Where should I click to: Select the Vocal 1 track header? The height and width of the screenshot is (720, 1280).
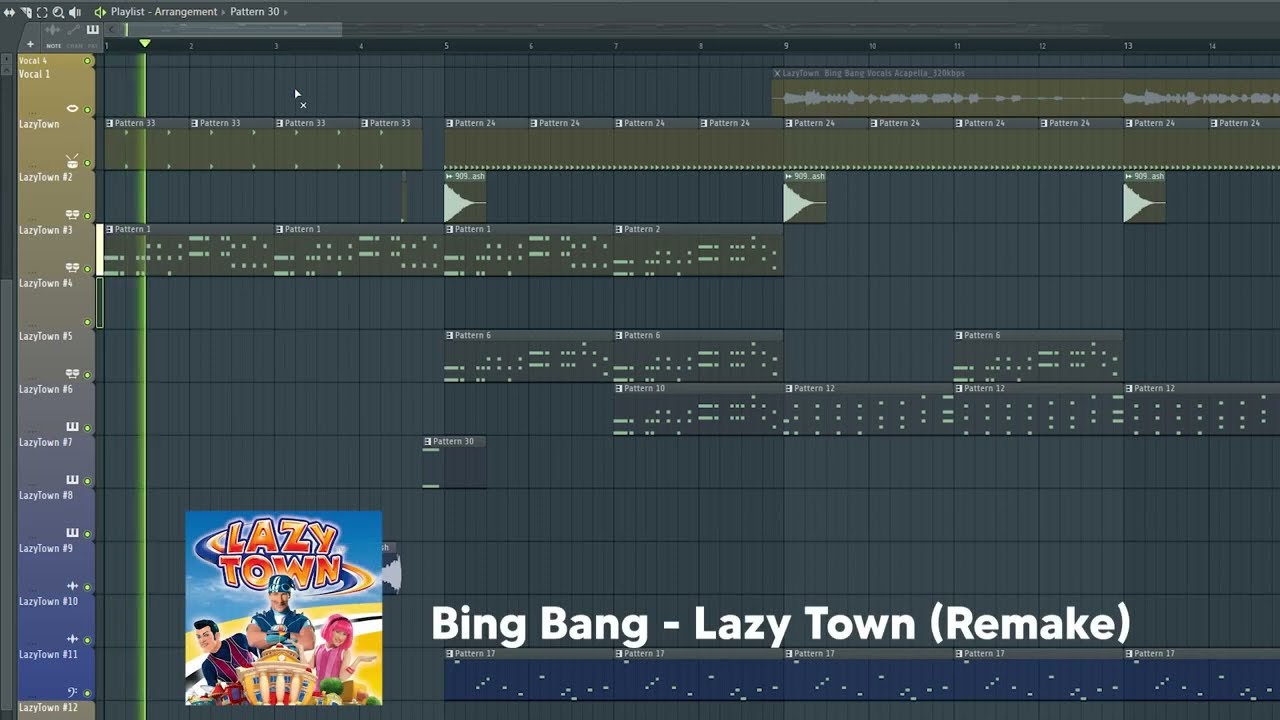point(57,91)
